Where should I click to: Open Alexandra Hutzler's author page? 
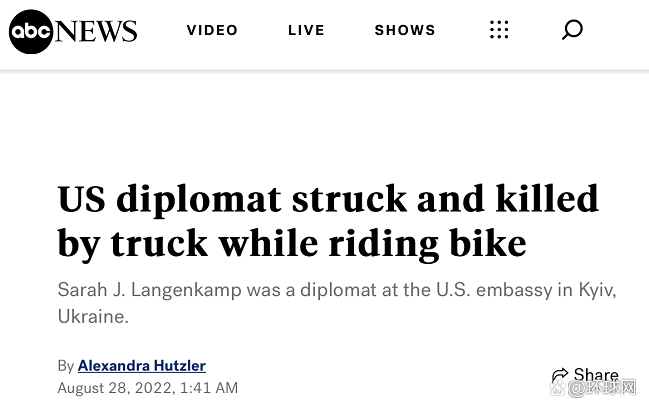pyautogui.click(x=141, y=365)
